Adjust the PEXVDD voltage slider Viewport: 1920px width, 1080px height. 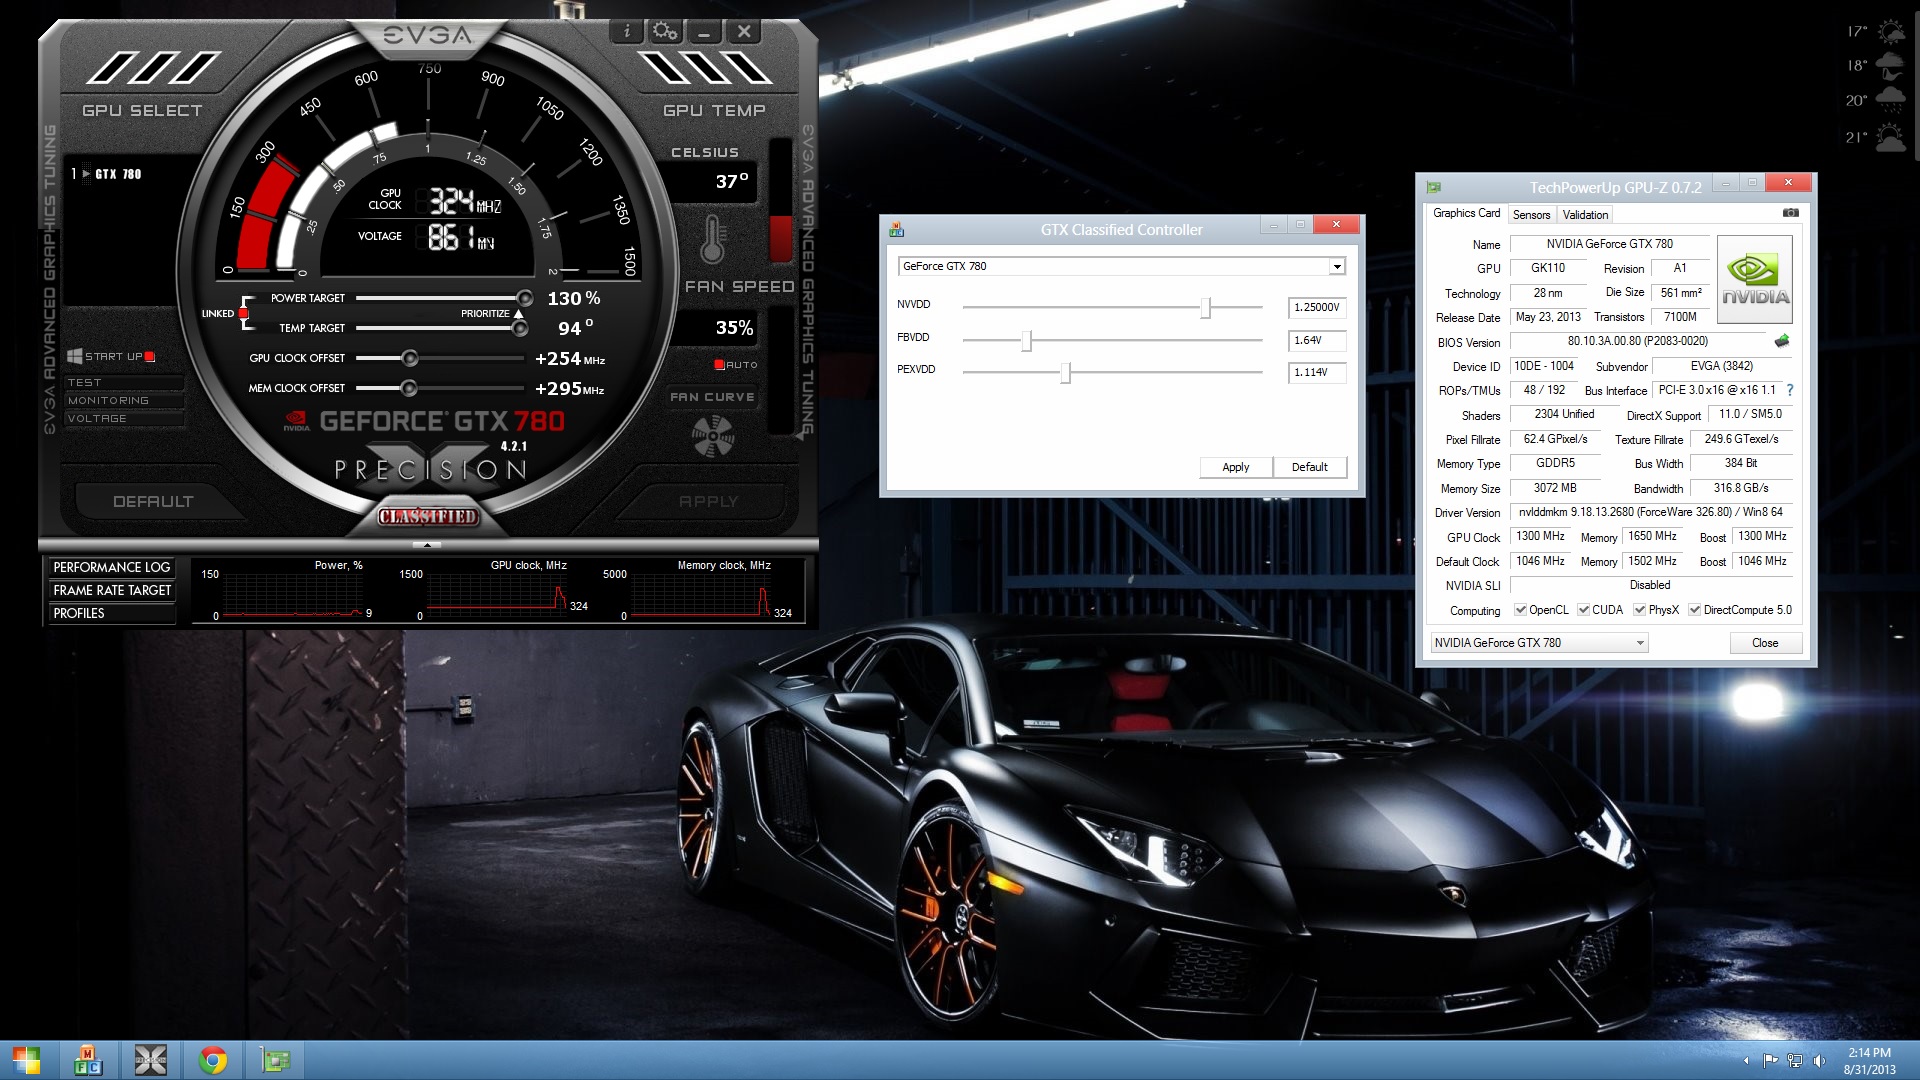pos(1066,373)
